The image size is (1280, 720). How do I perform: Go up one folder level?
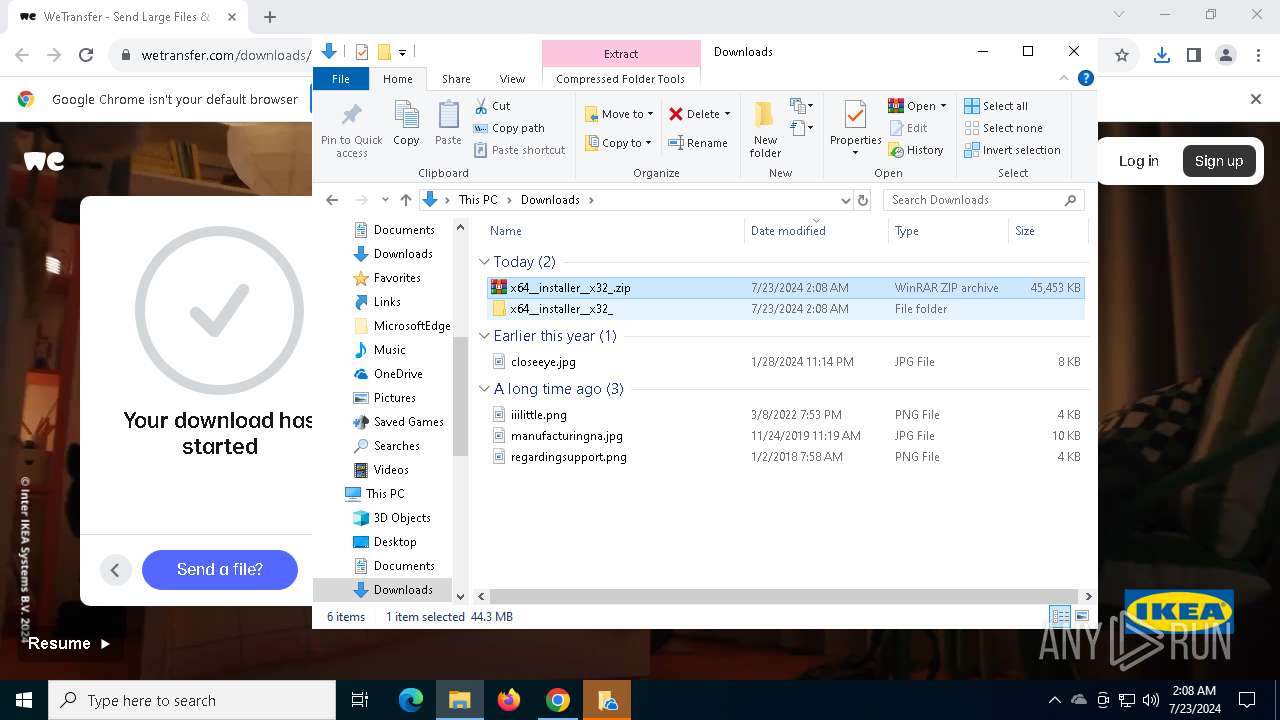tap(405, 200)
